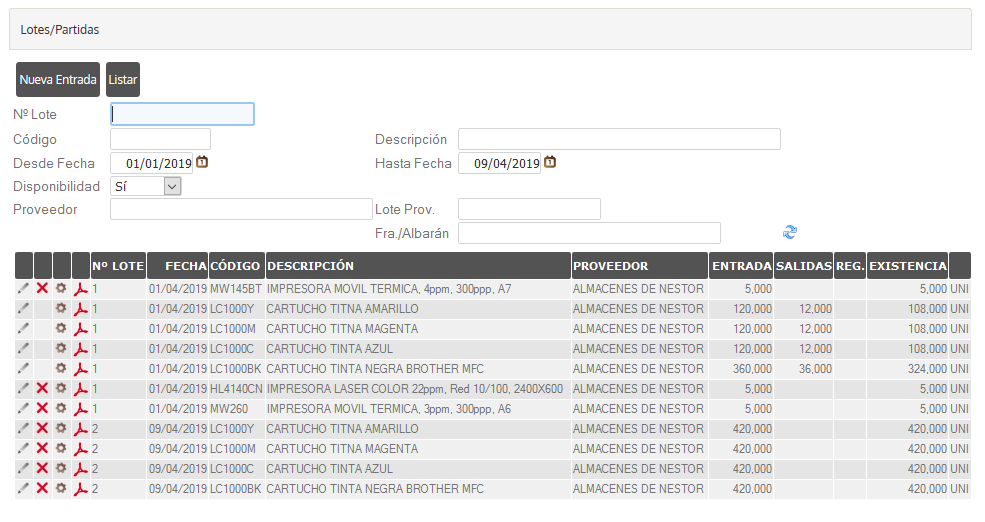
Task: Click gear icon on HL4140CN row
Action: [61, 389]
